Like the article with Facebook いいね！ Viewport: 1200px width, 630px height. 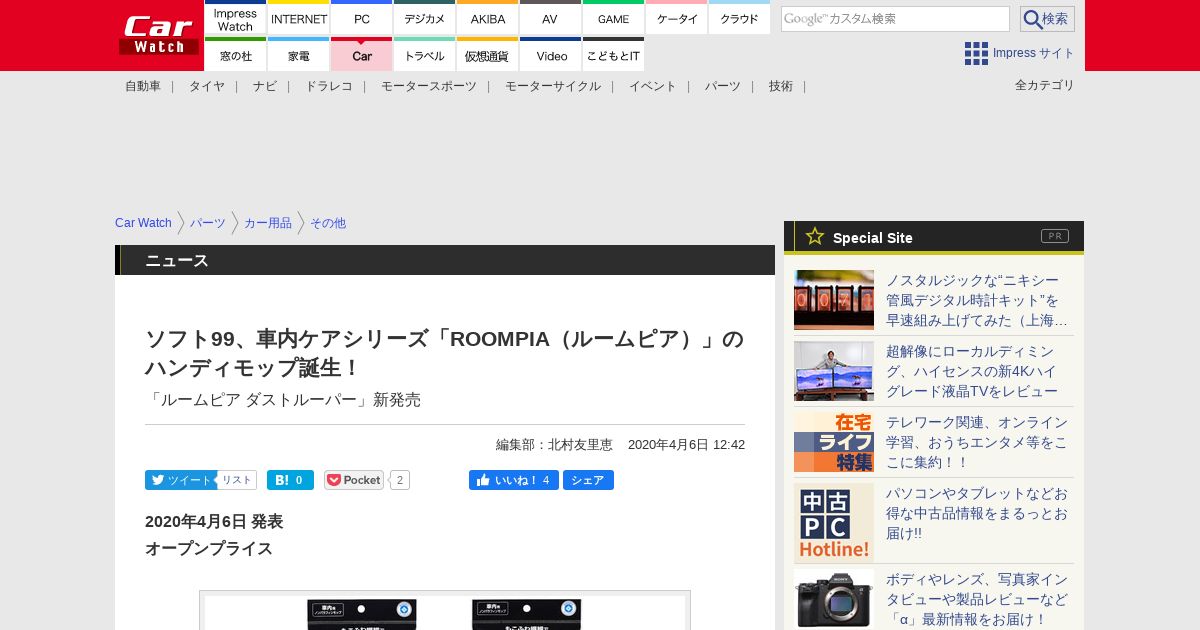click(x=514, y=480)
